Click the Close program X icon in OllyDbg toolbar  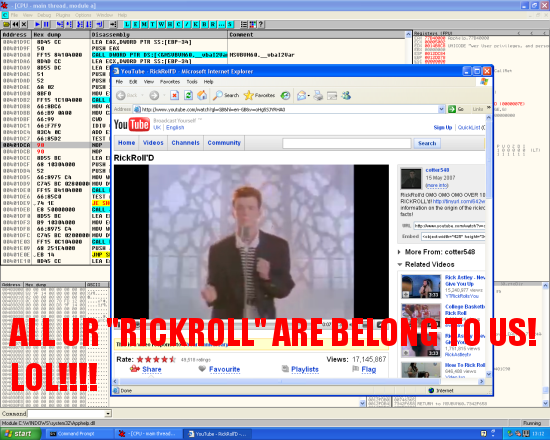[x=24, y=24]
